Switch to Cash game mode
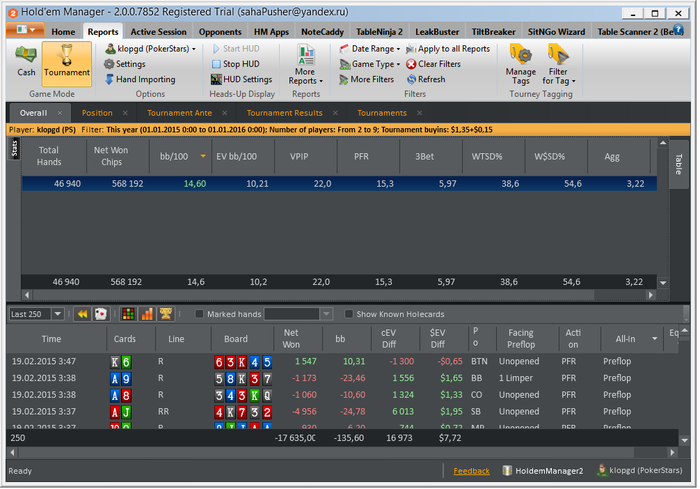 pos(26,61)
